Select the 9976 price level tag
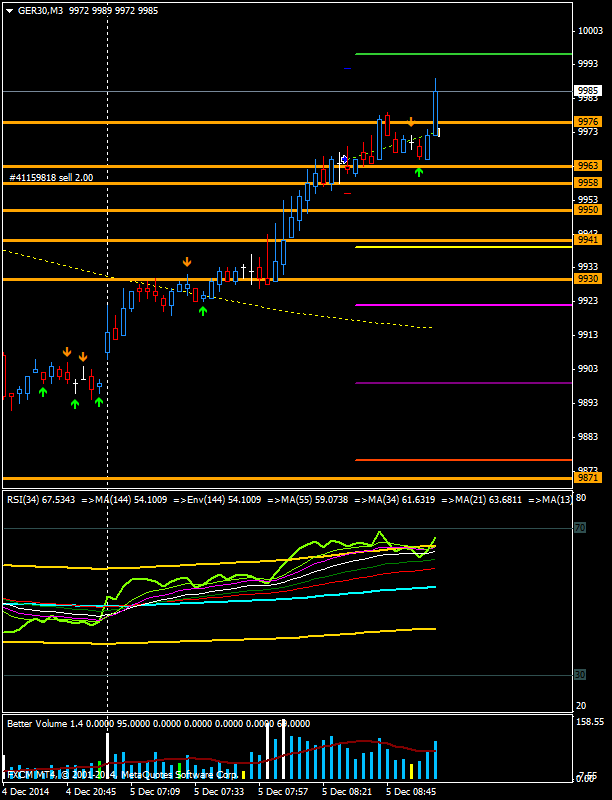 (x=588, y=122)
